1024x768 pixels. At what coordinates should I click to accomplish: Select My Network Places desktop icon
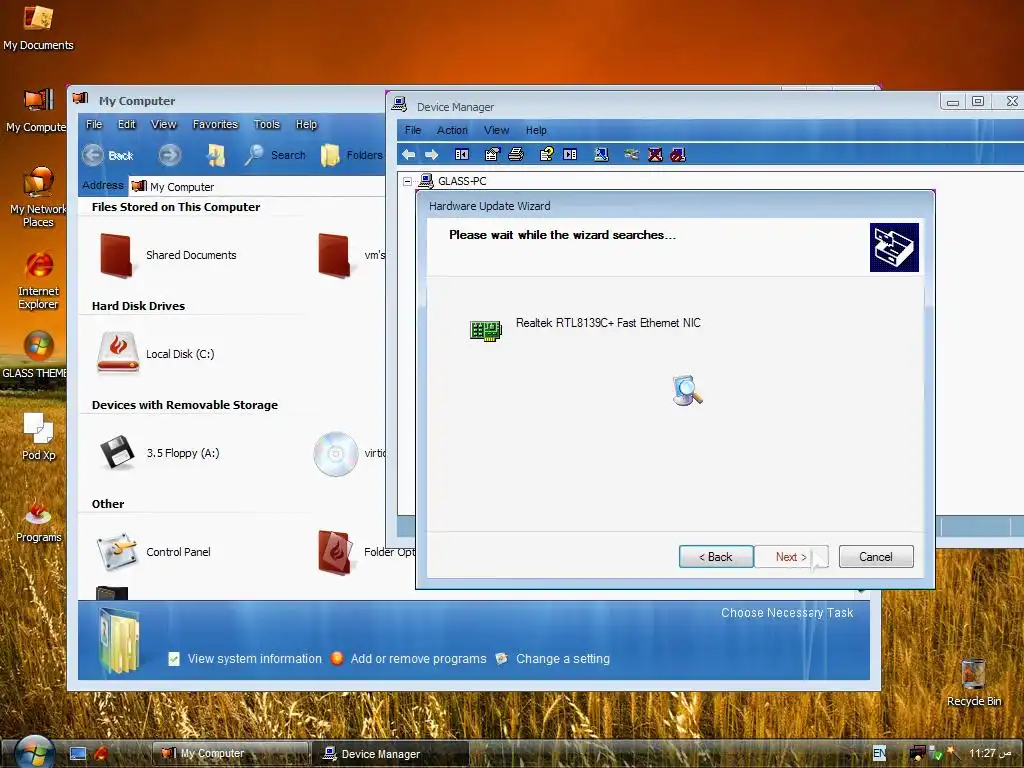(x=38, y=197)
